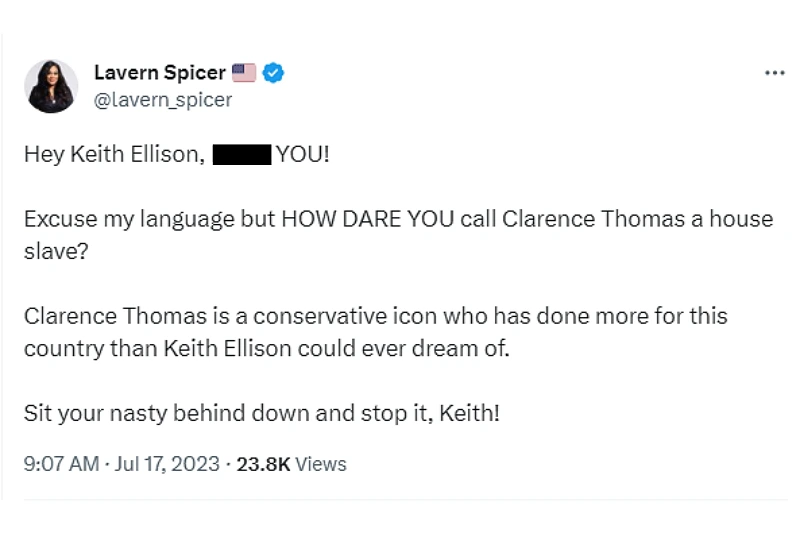Click the "Views" label text

[321, 465]
